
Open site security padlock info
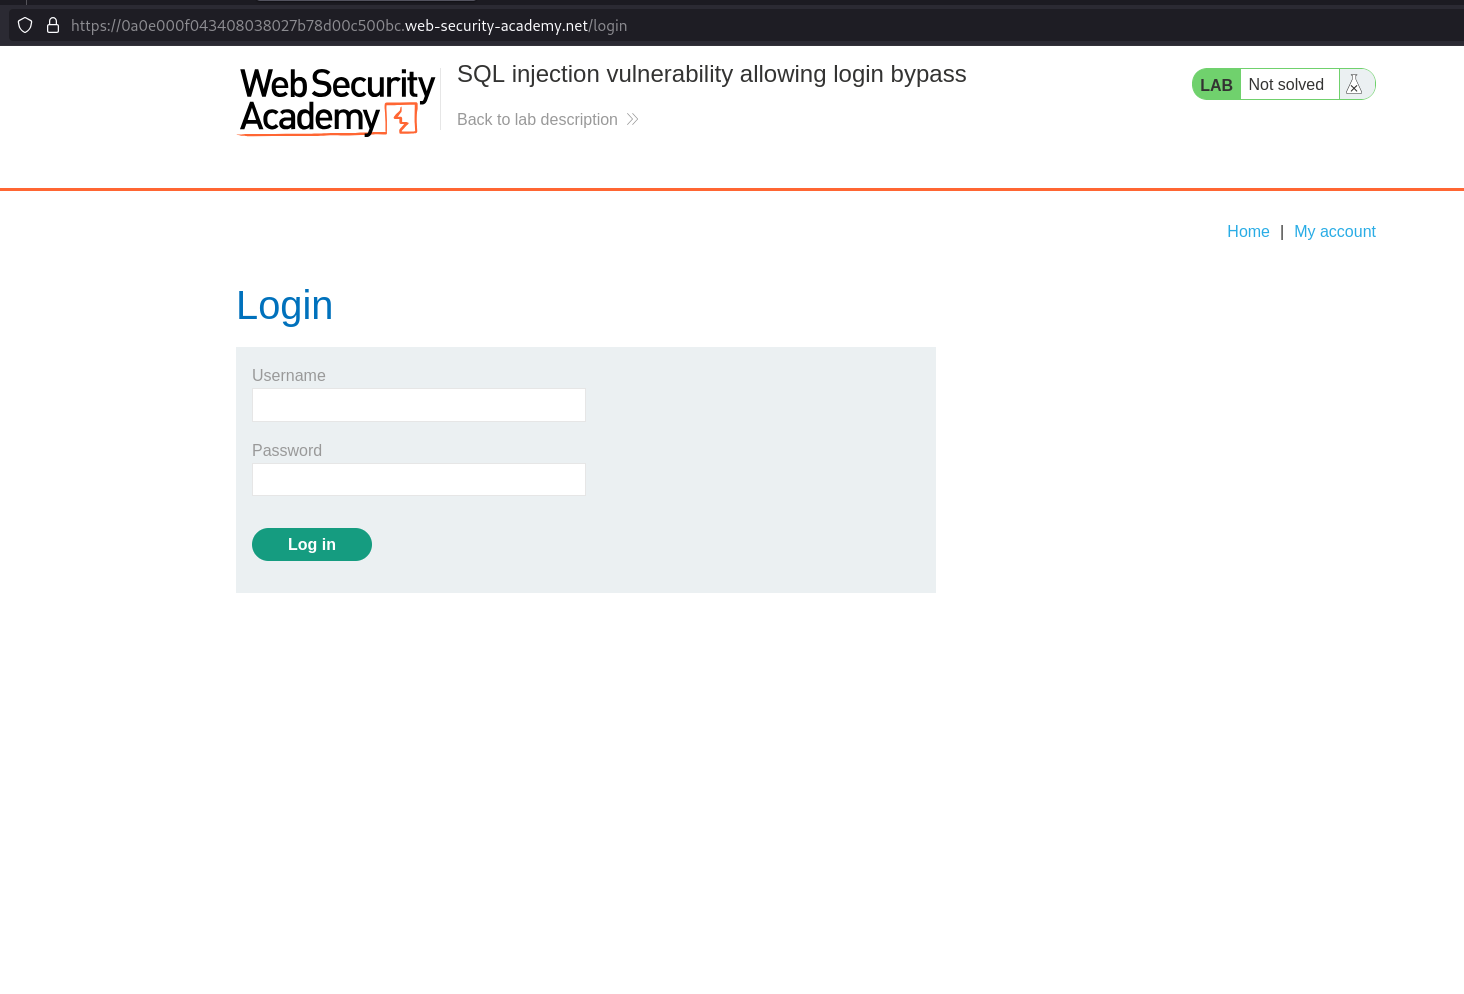[53, 25]
